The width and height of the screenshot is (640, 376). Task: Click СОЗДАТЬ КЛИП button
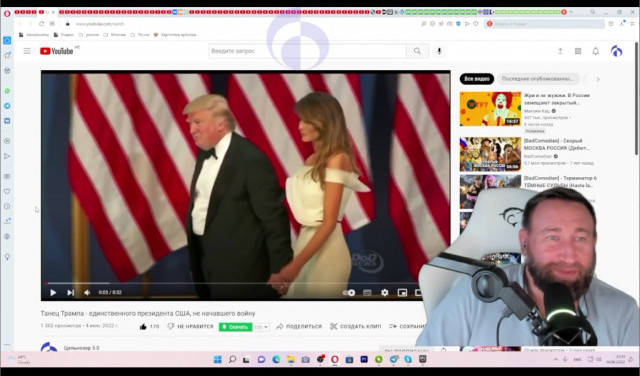pos(356,327)
